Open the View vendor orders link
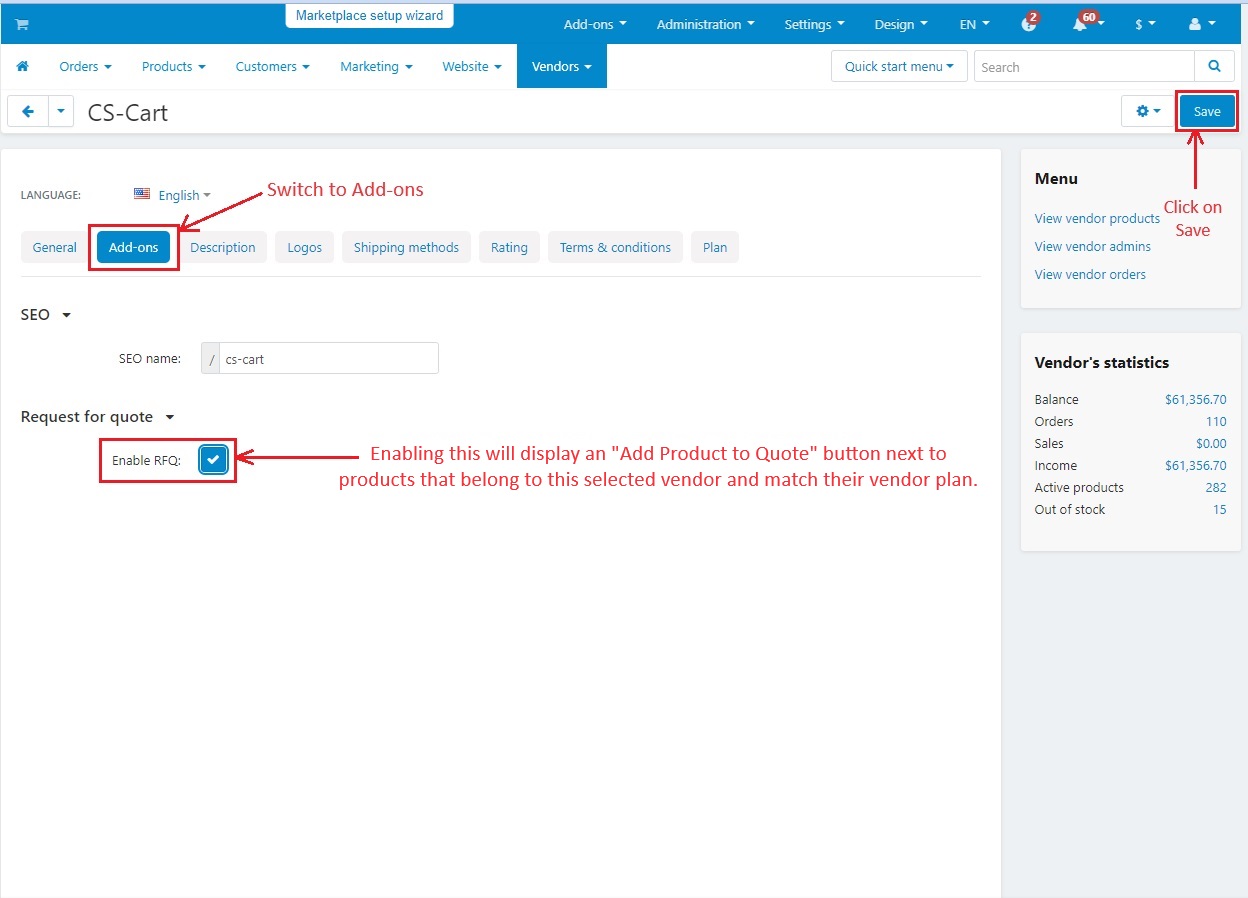This screenshot has width=1248, height=898. pos(1089,274)
